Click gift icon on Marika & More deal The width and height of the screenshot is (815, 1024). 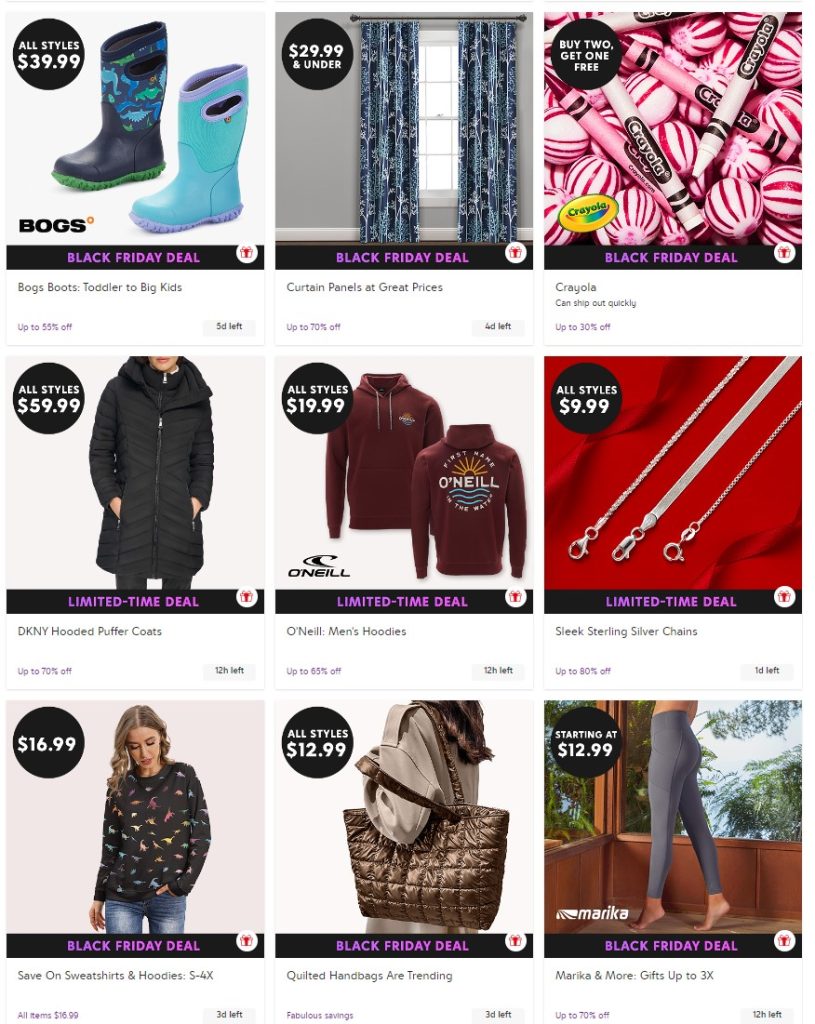(784, 941)
